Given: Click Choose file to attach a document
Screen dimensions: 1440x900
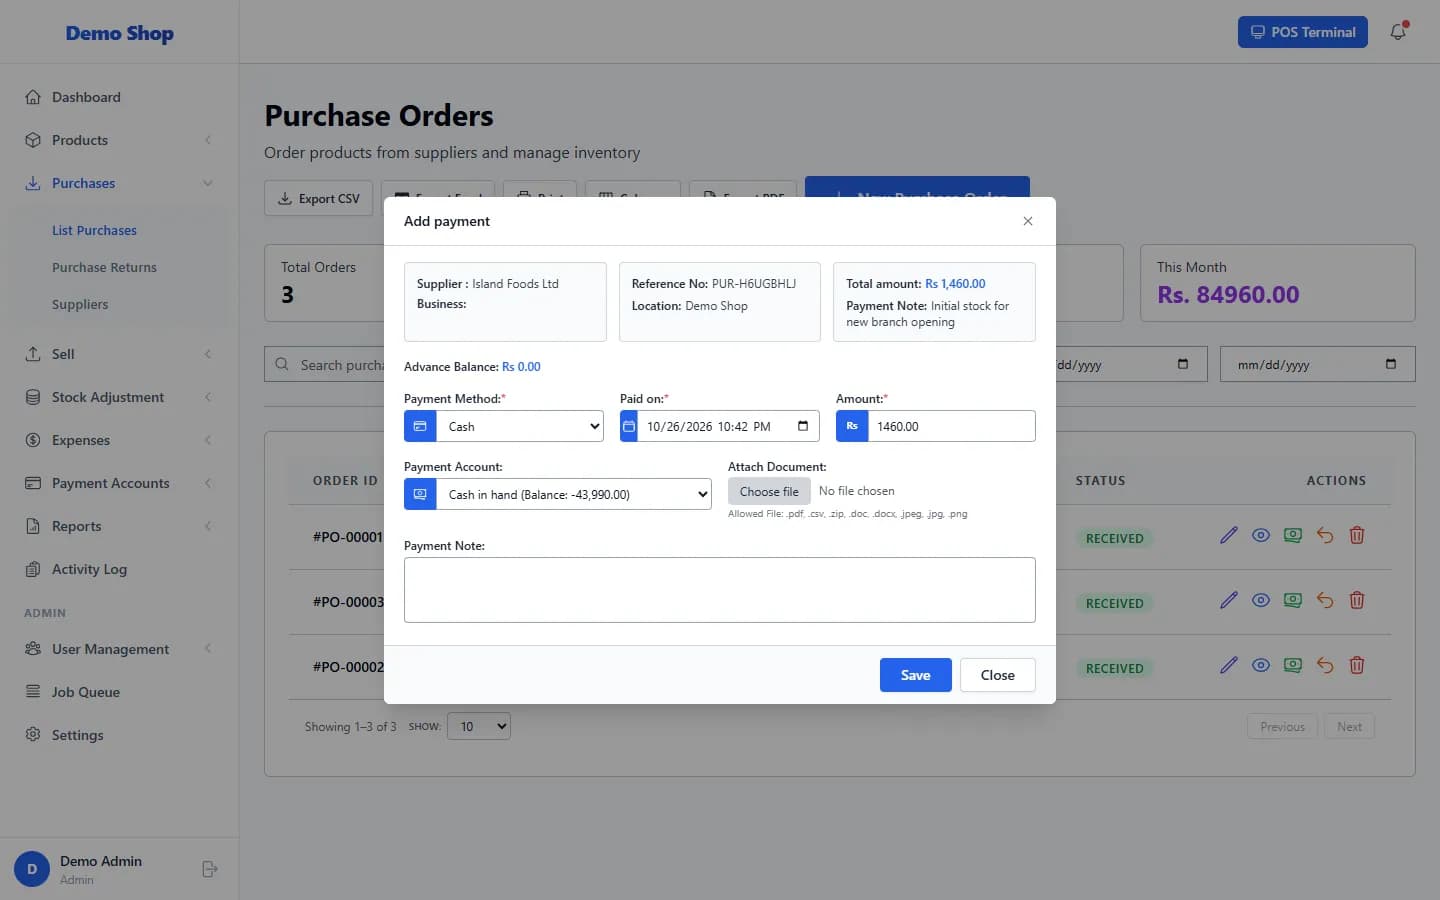Looking at the screenshot, I should coord(769,491).
